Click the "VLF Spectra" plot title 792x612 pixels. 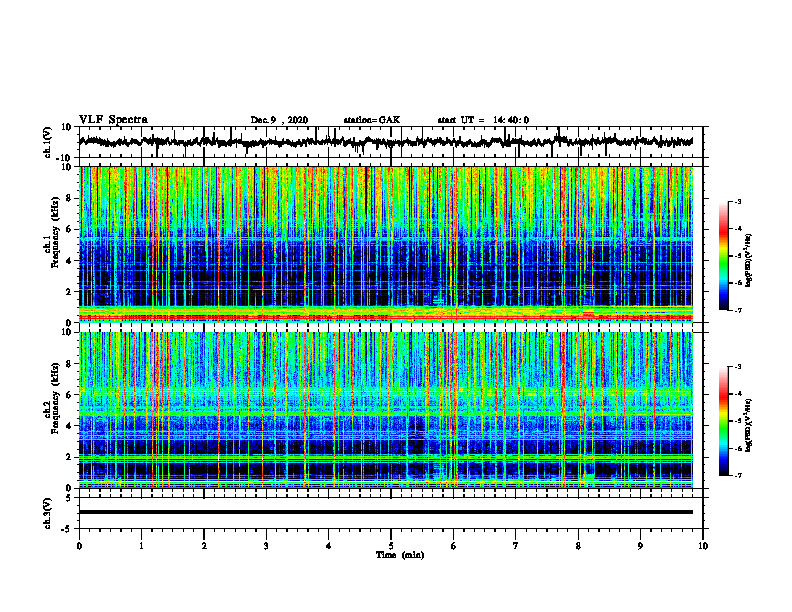(113, 120)
